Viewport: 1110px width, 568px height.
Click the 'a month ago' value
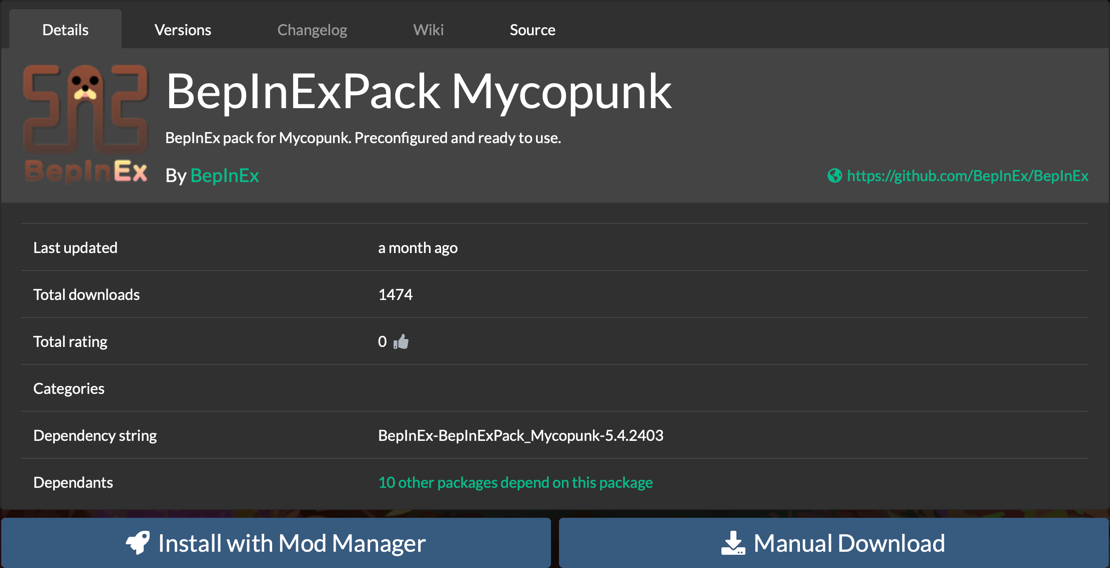[418, 248]
